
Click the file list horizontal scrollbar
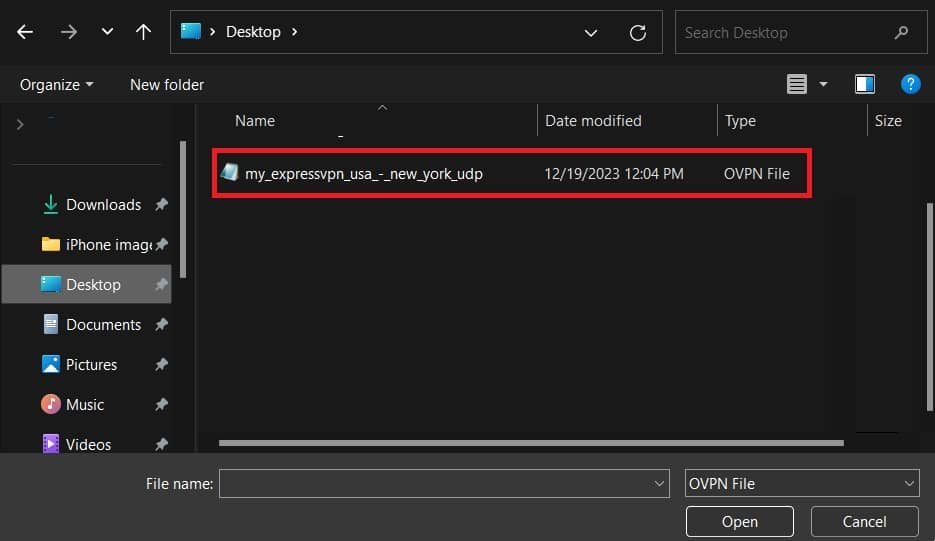[531, 443]
